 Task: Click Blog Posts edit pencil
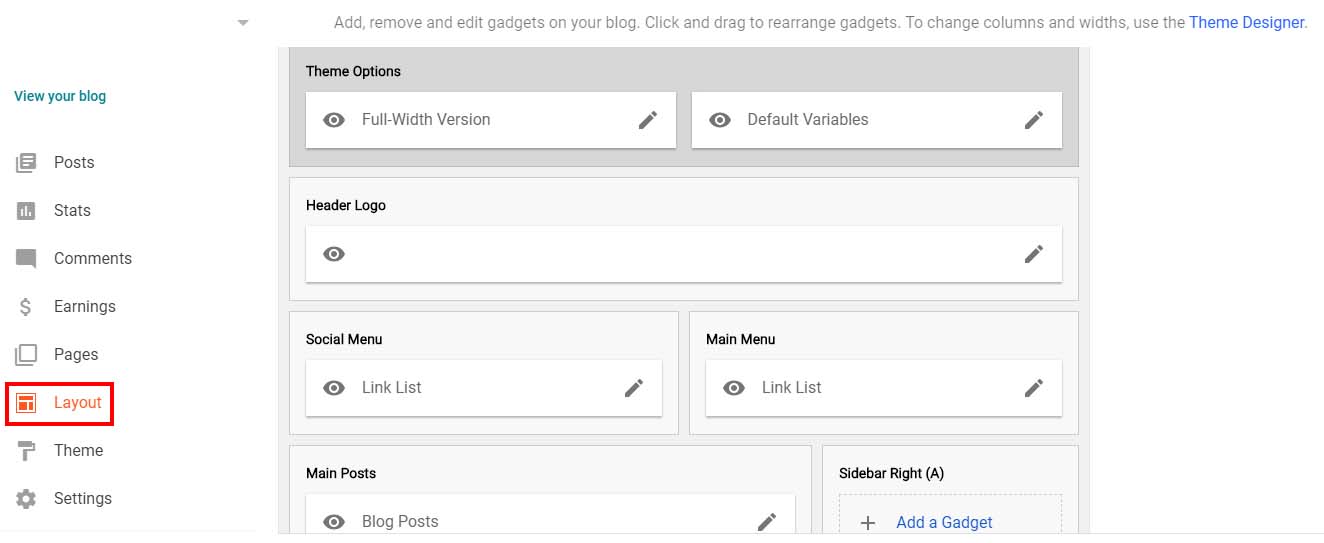[767, 521]
